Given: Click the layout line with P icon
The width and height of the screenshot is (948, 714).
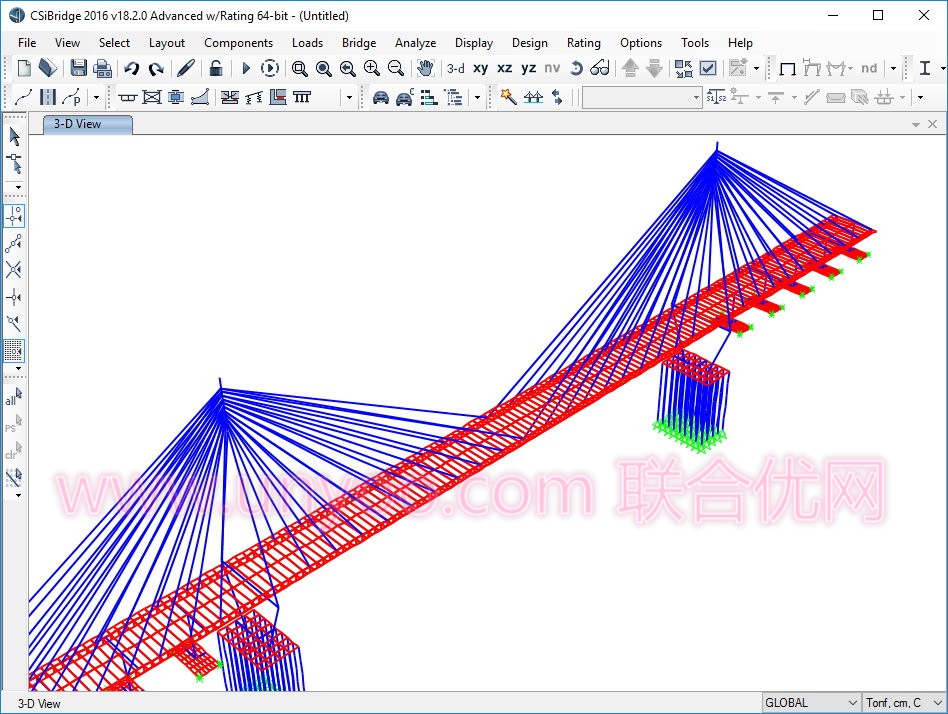Looking at the screenshot, I should click(x=71, y=97).
